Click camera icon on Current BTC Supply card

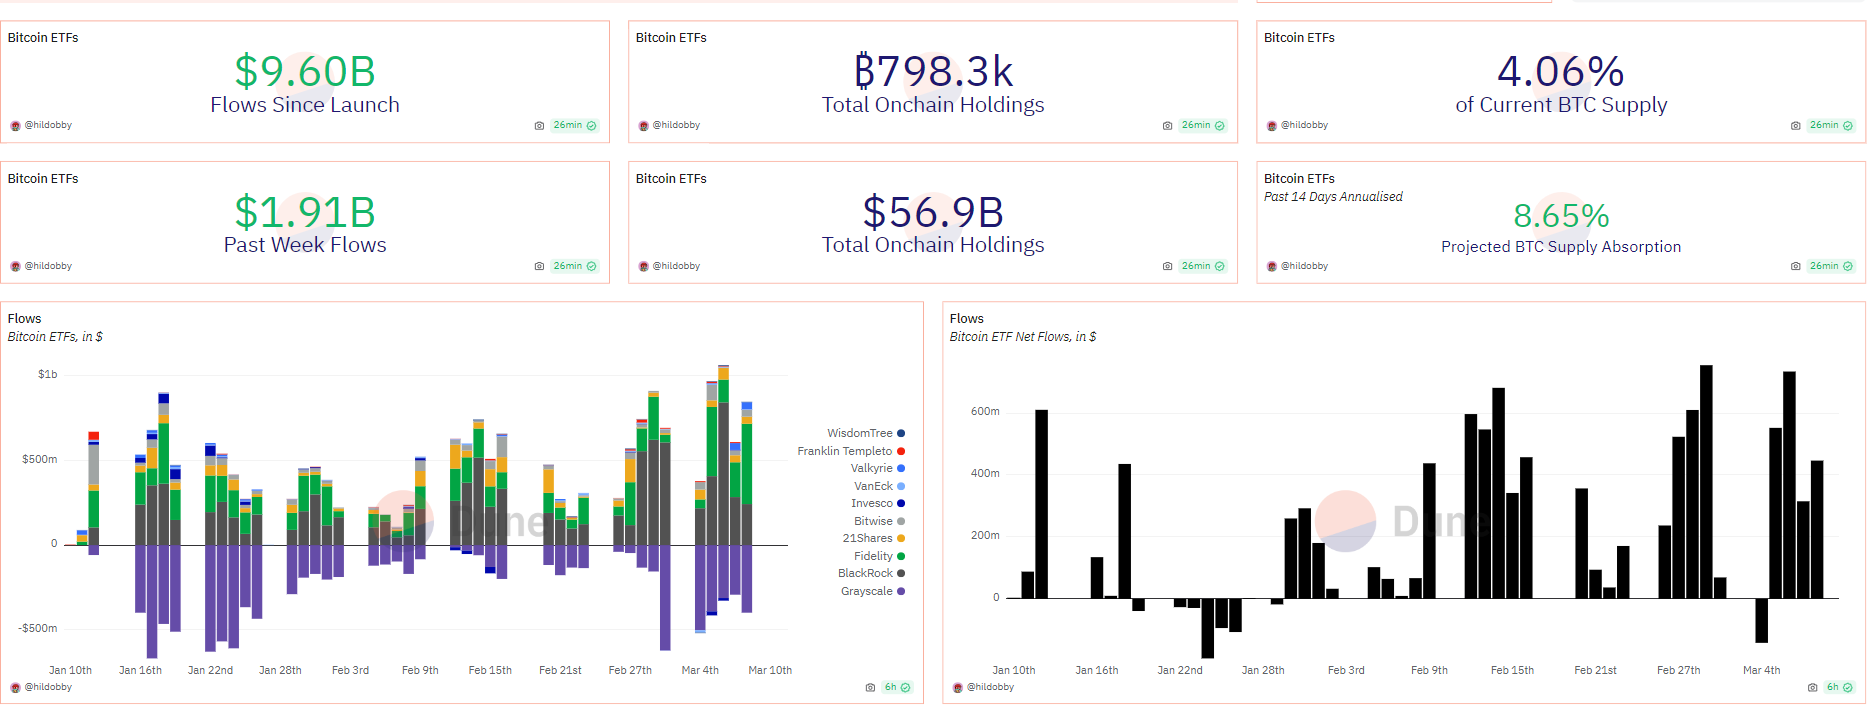pos(1795,126)
